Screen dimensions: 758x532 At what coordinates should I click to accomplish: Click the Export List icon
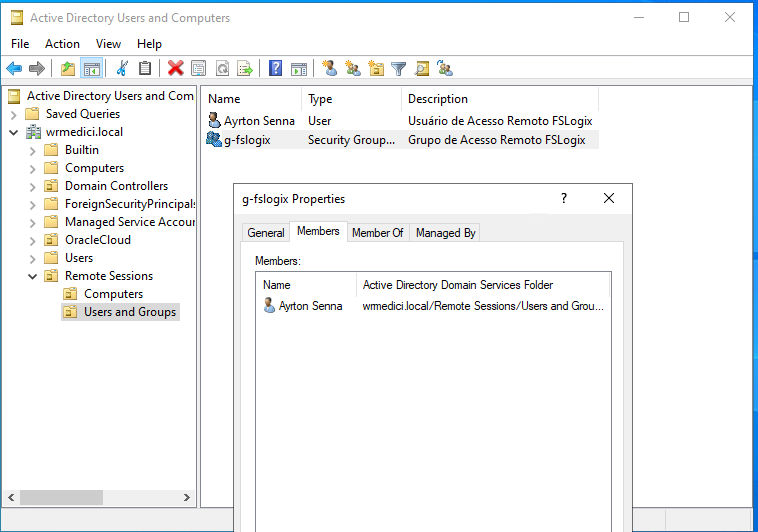coord(245,69)
